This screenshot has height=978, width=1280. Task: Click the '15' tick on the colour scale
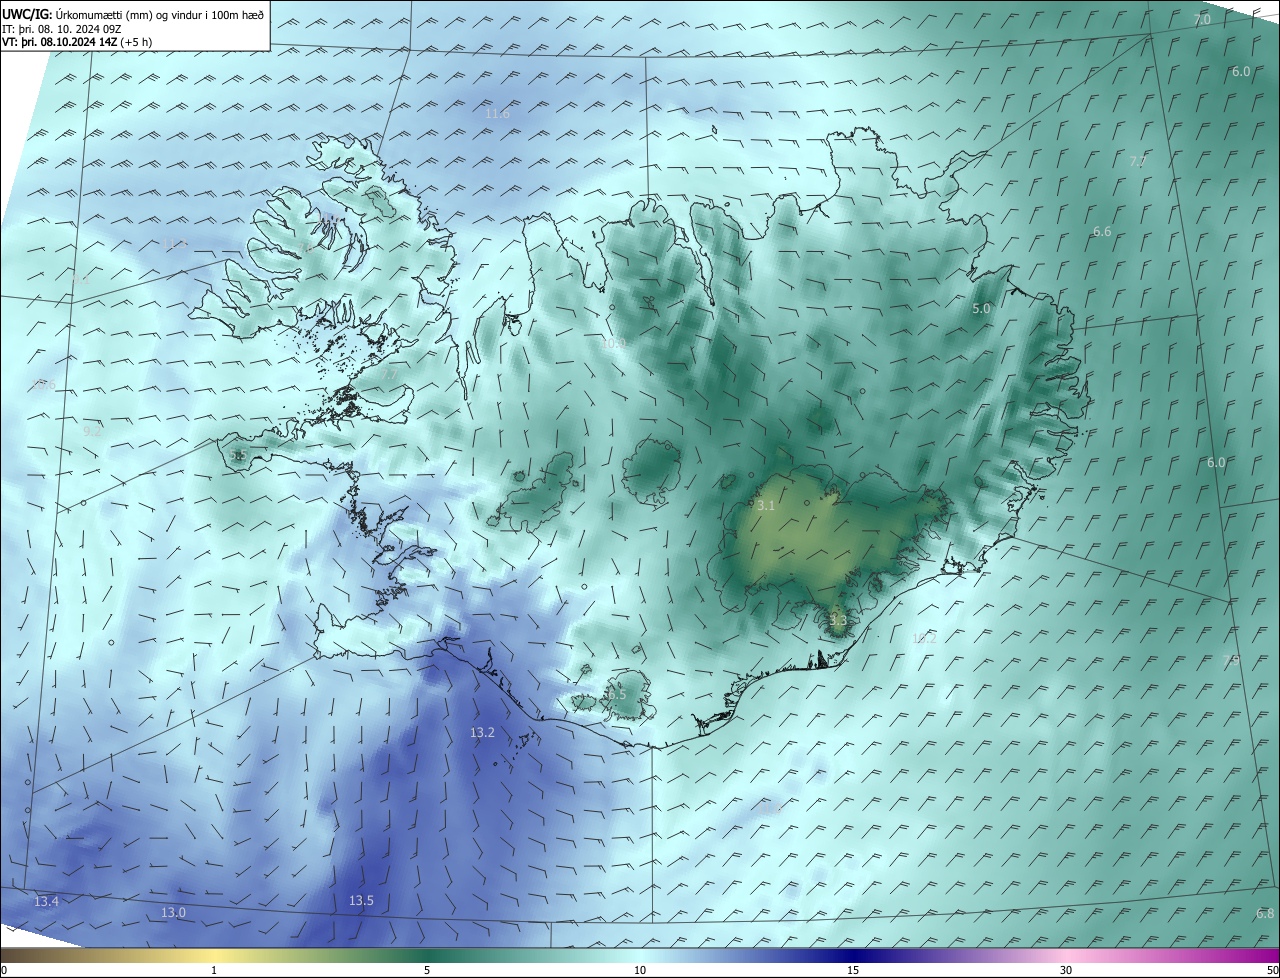click(x=853, y=970)
